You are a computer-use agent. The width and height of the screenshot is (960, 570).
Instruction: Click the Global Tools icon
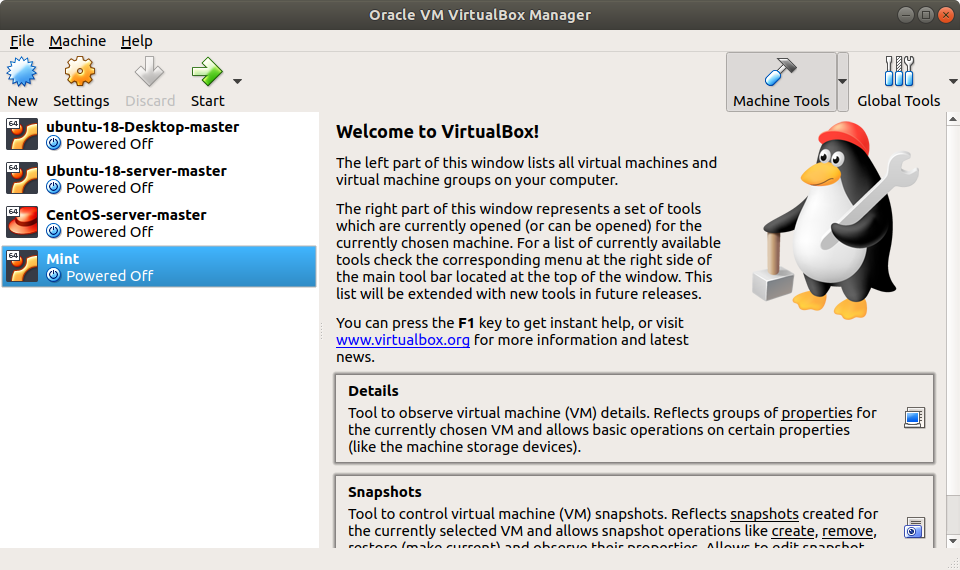coord(899,71)
